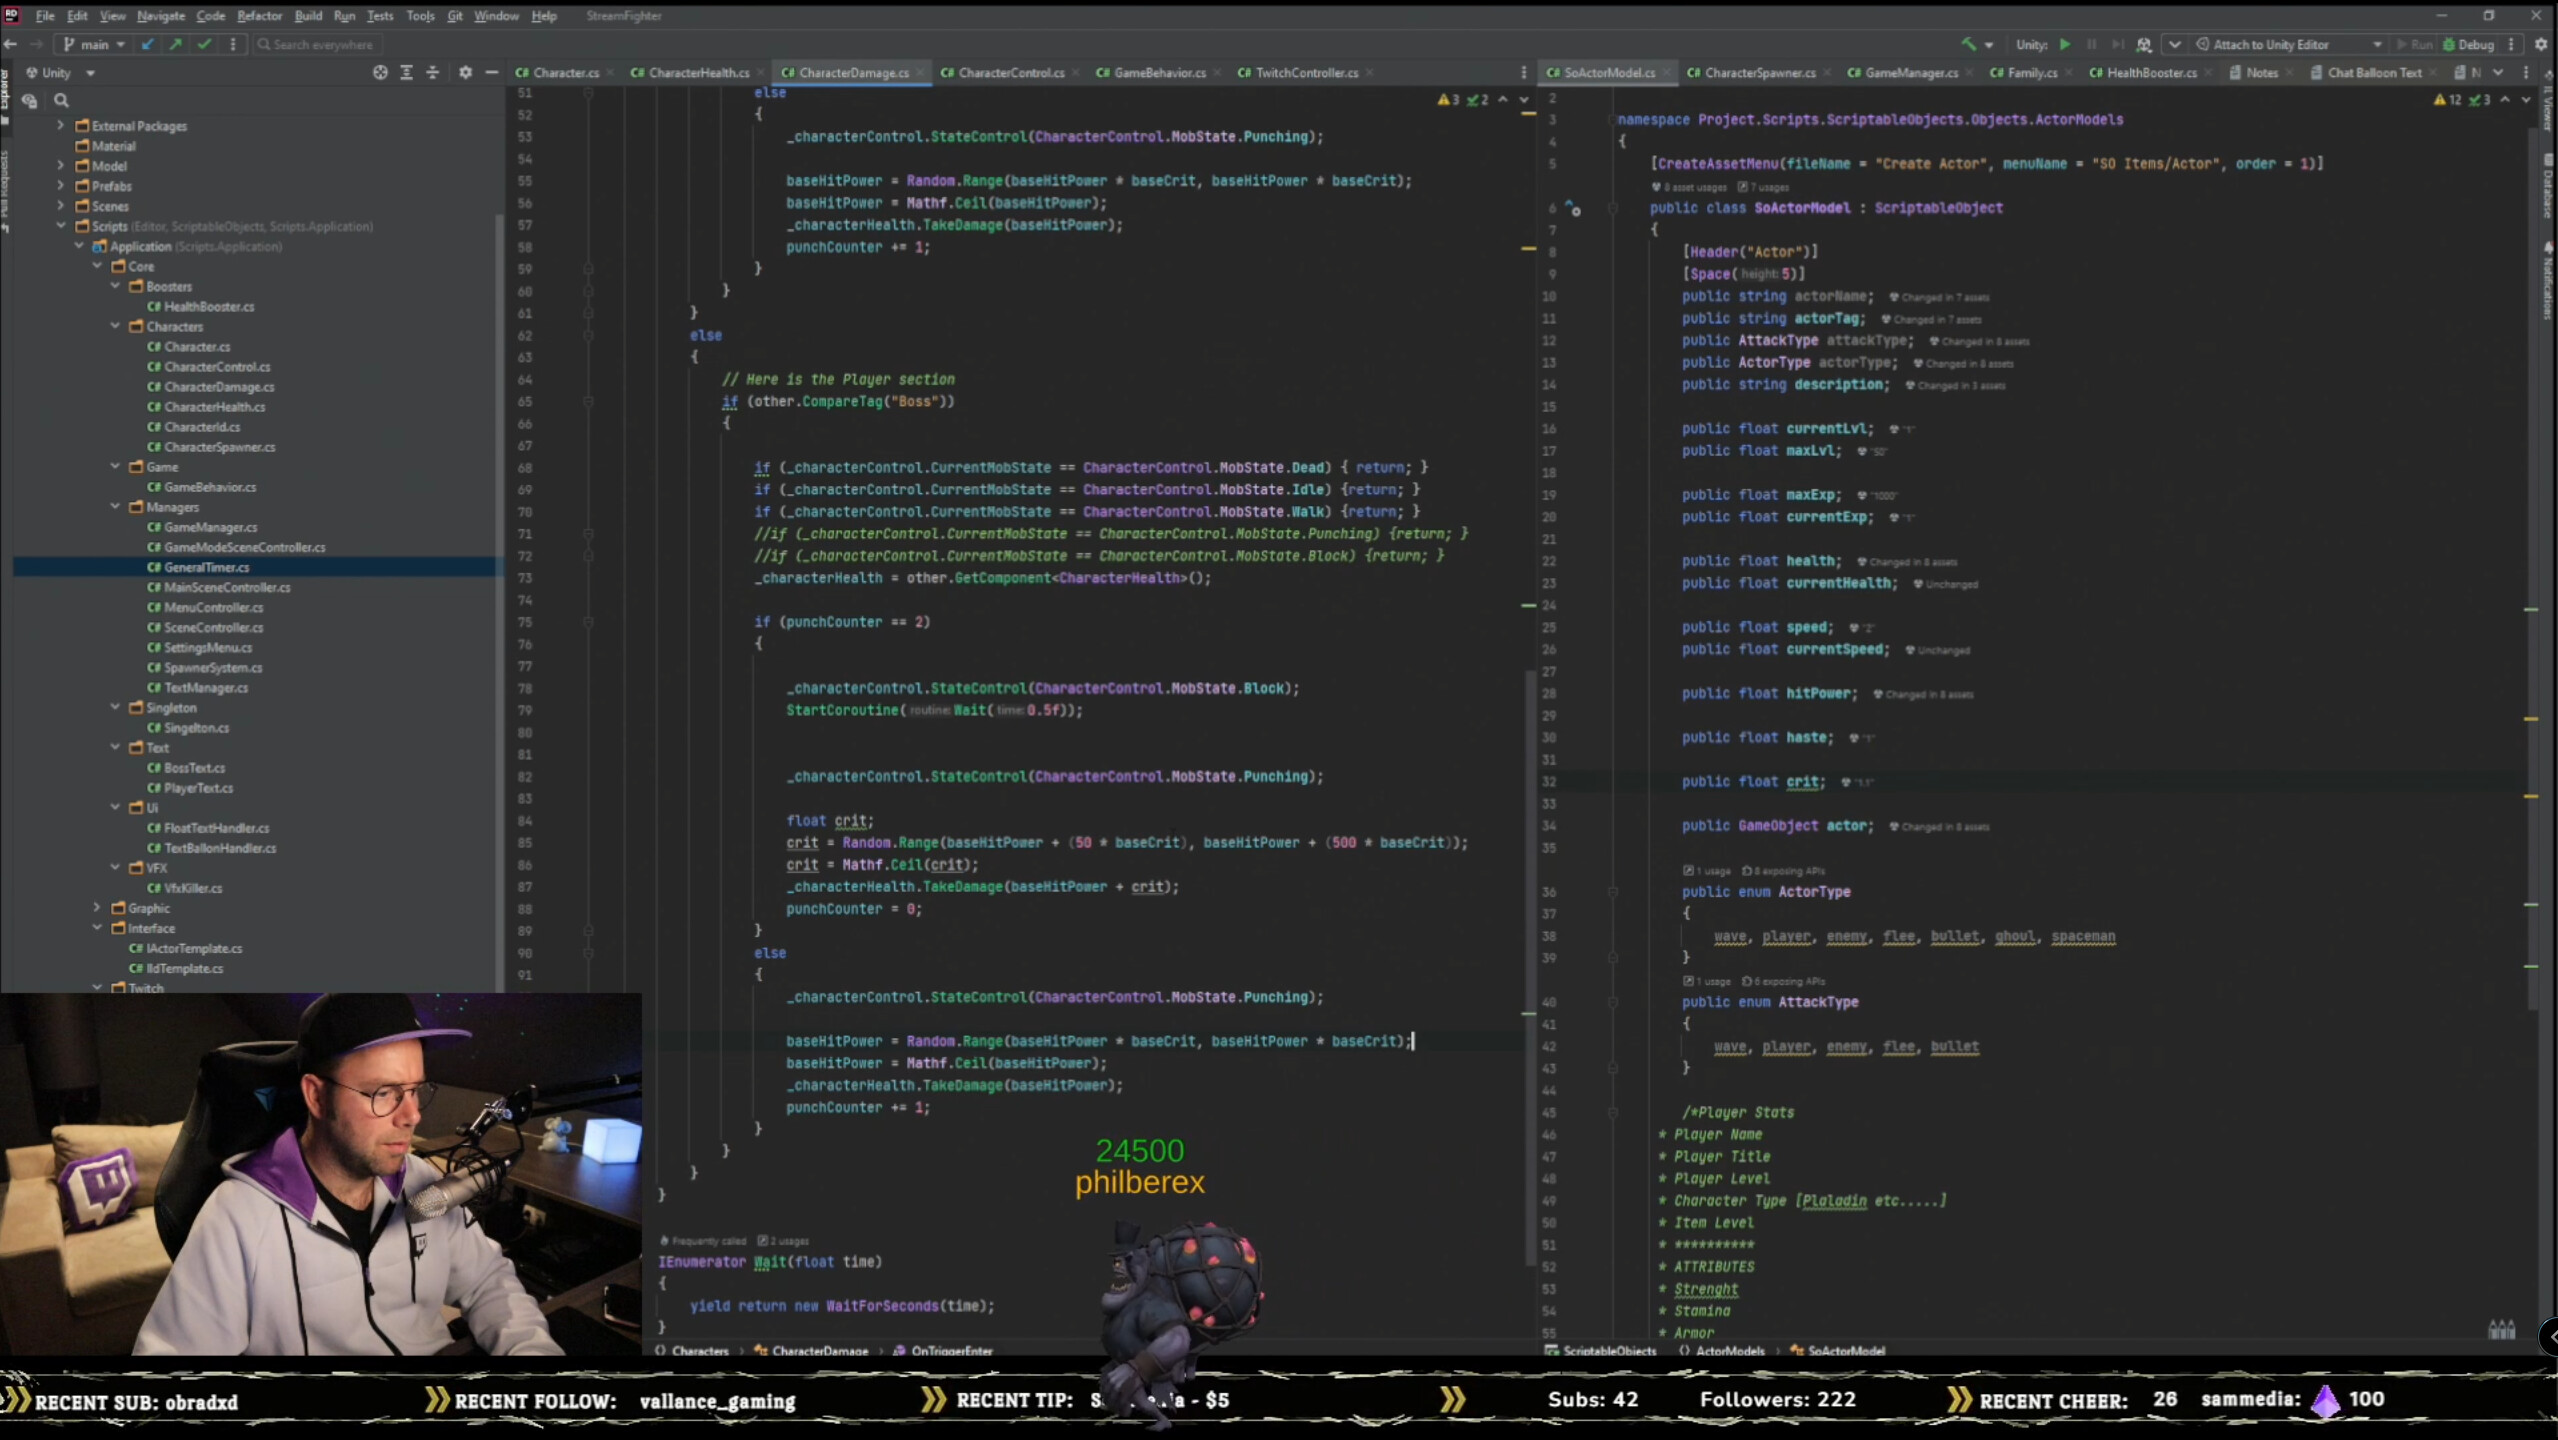
Task: Open the main branch dropdown
Action: (95, 44)
